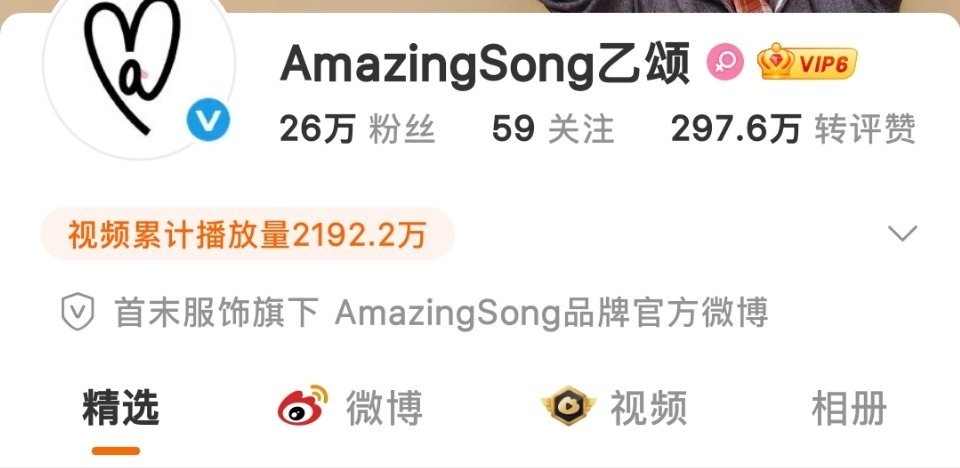960x468 pixels.
Task: Open the VIP6 crown membership badge
Action: (807, 62)
